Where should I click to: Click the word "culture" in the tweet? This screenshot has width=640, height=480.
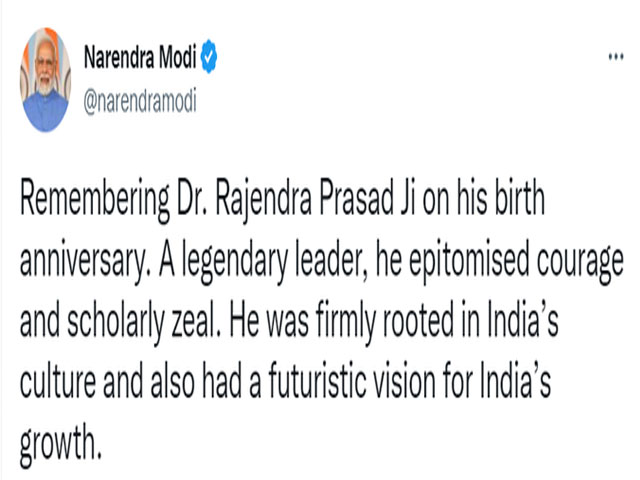click(57, 381)
